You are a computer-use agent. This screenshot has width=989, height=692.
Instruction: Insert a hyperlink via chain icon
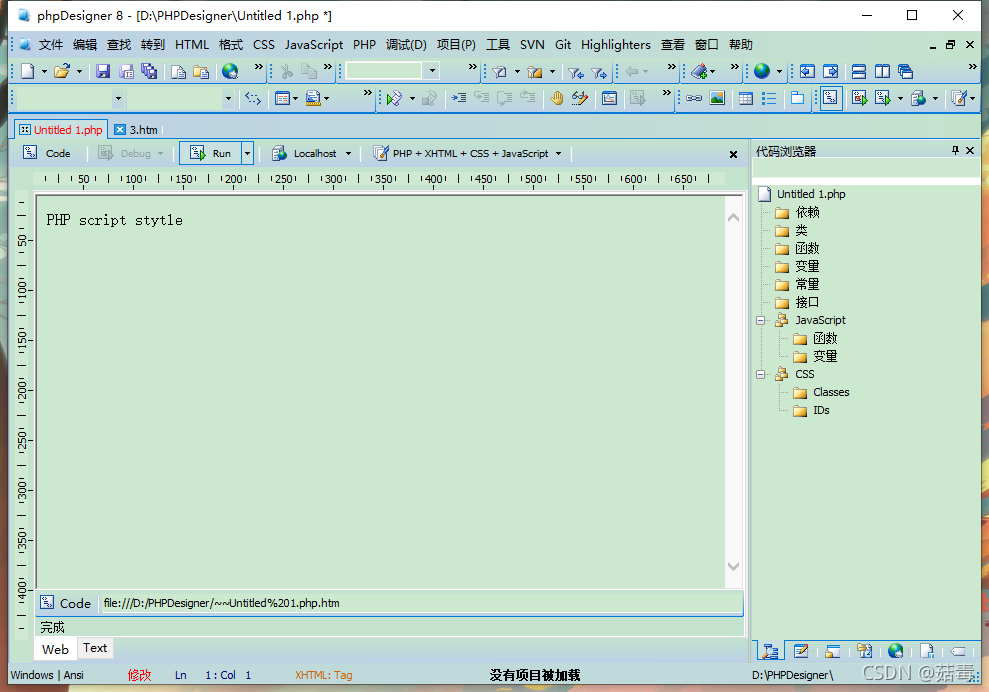tap(694, 98)
